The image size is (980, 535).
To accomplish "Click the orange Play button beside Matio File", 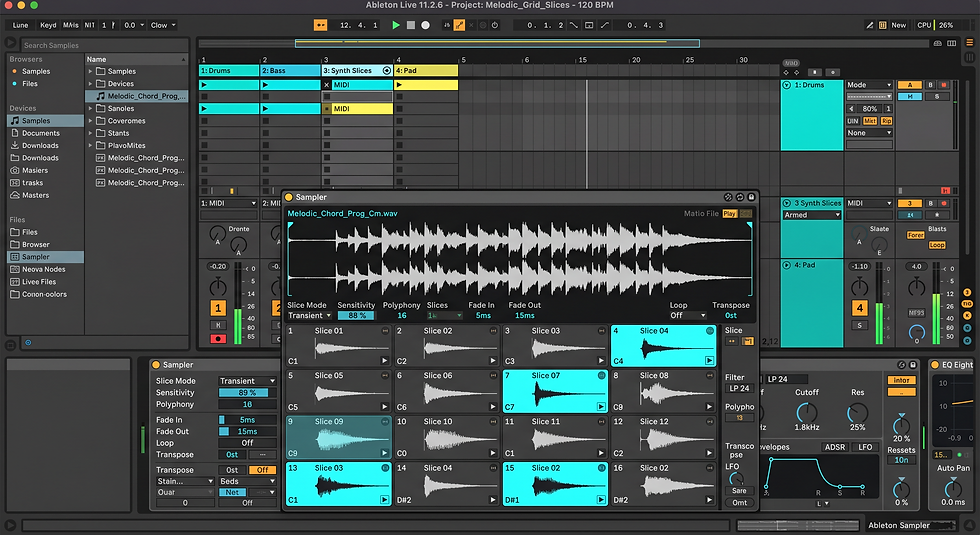I will pyautogui.click(x=729, y=214).
